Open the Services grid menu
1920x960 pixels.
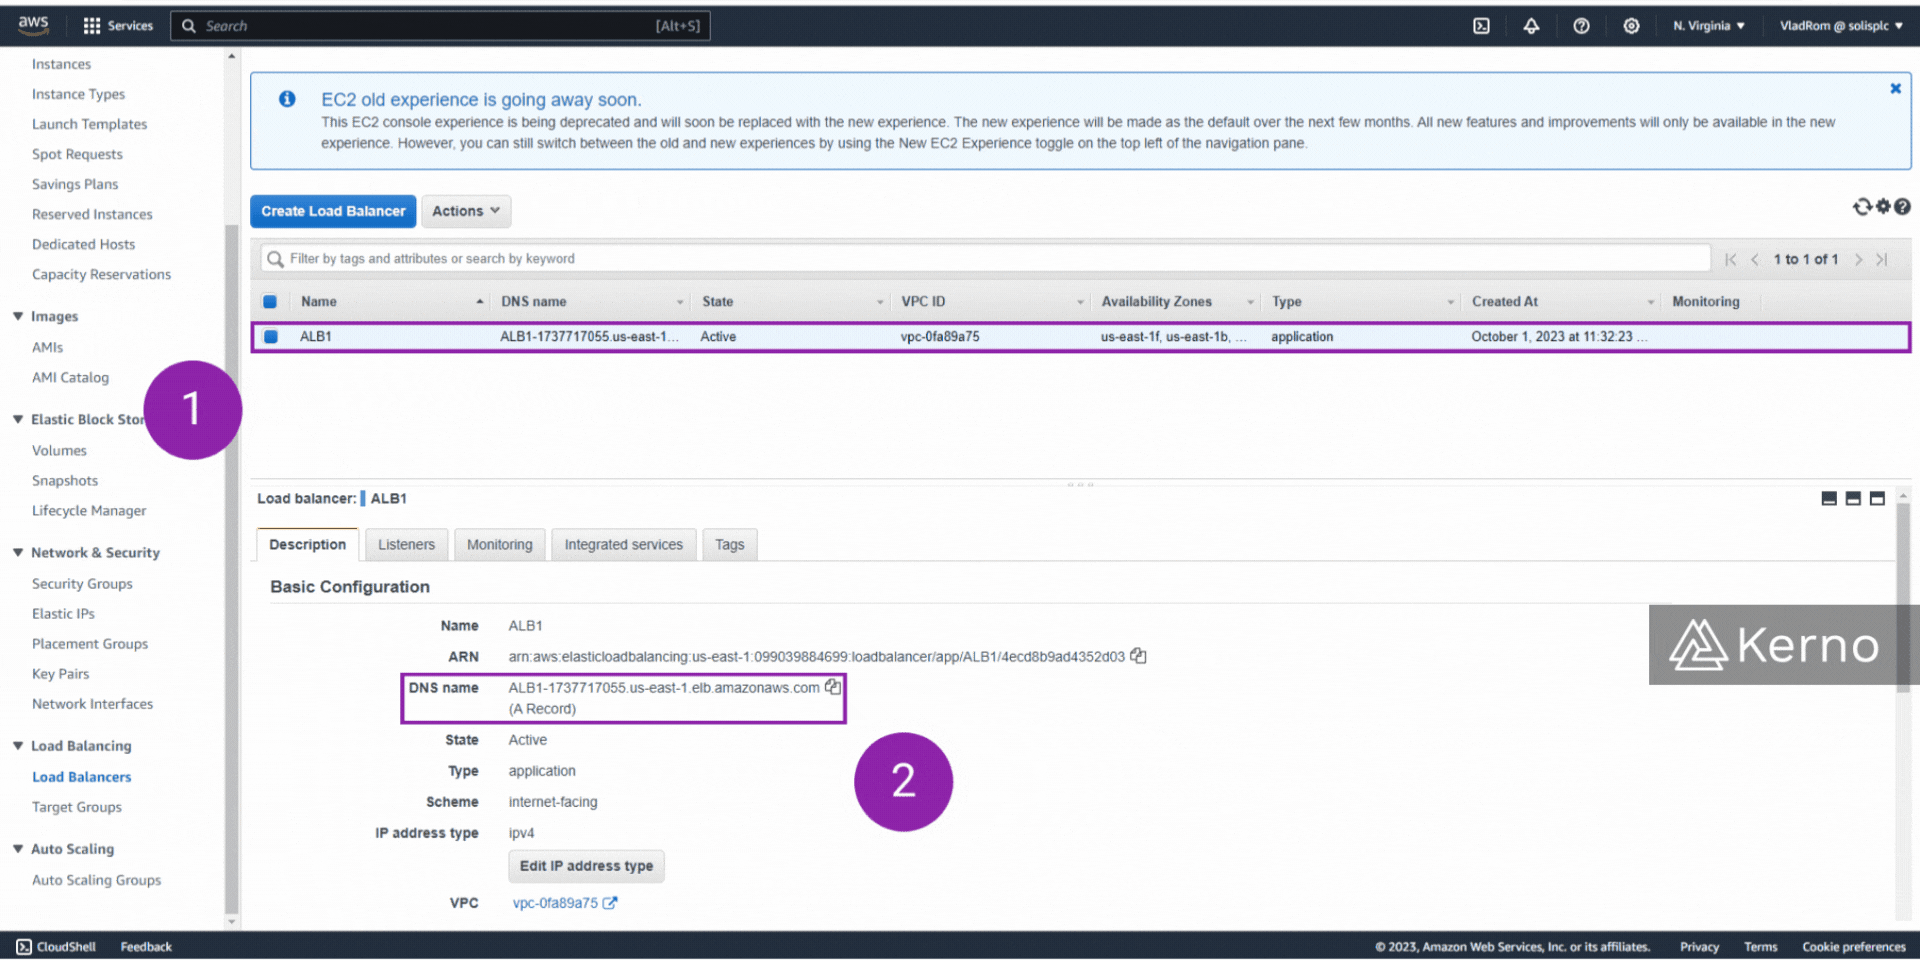(118, 26)
